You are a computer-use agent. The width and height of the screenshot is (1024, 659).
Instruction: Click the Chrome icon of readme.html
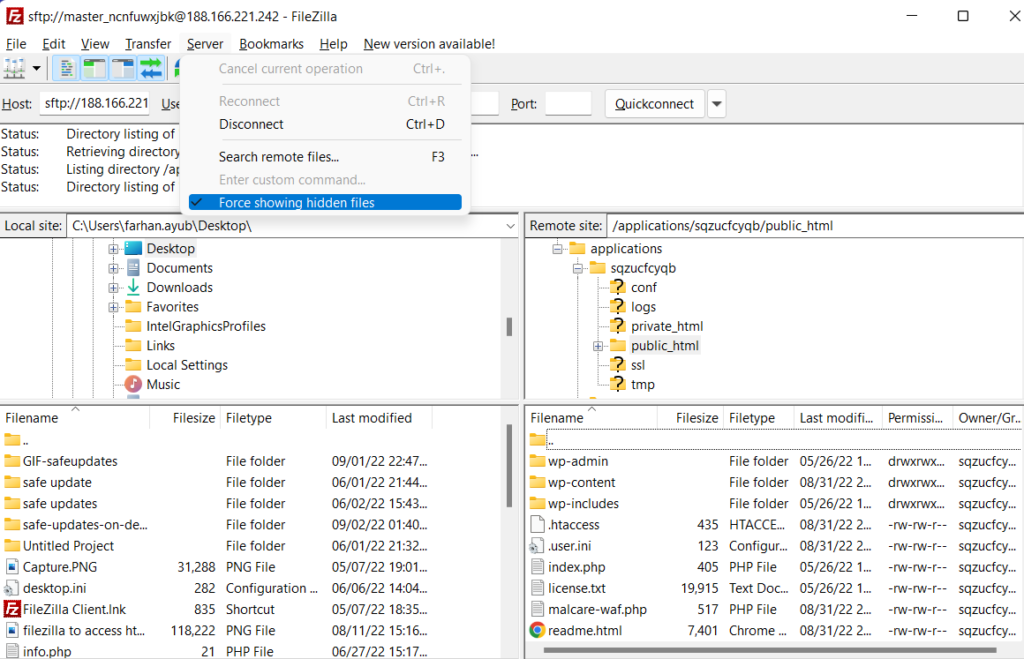537,630
